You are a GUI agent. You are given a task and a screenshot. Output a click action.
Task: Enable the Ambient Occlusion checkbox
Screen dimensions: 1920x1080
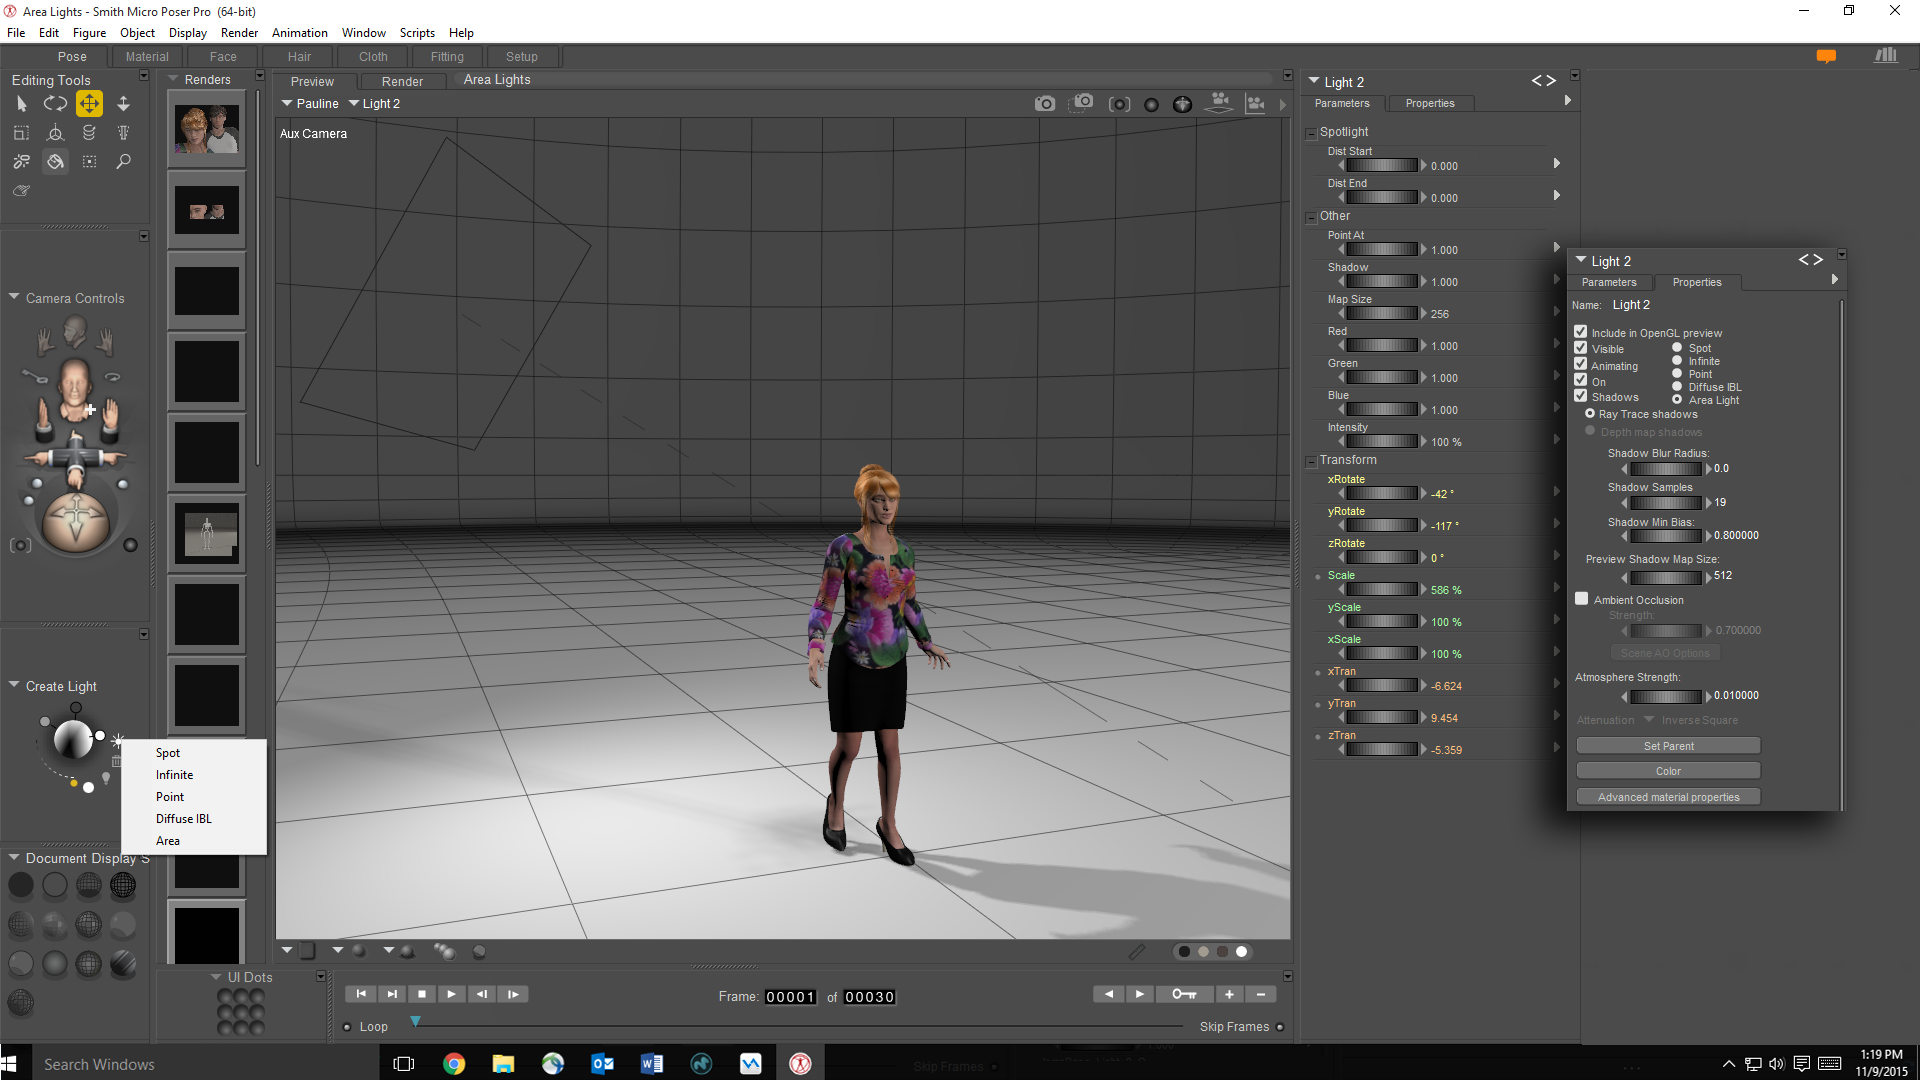click(x=1581, y=599)
